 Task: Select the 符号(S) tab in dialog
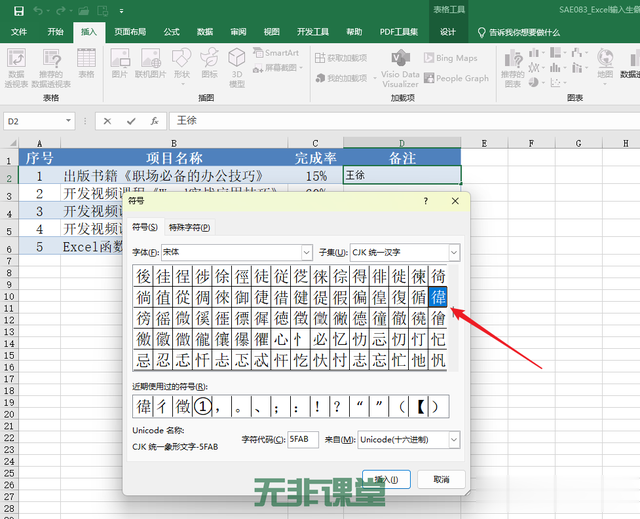pos(145,227)
